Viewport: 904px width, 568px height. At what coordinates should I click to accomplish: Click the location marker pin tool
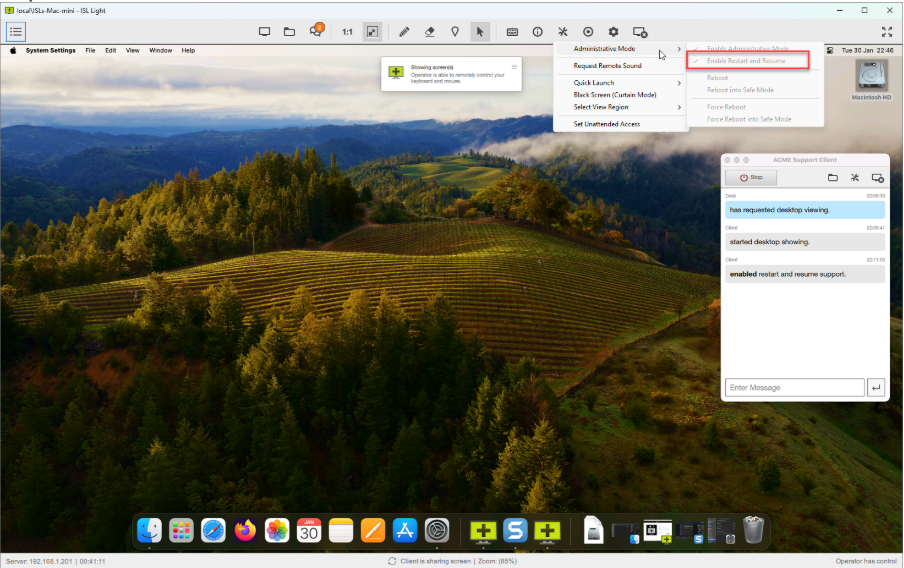coord(455,32)
